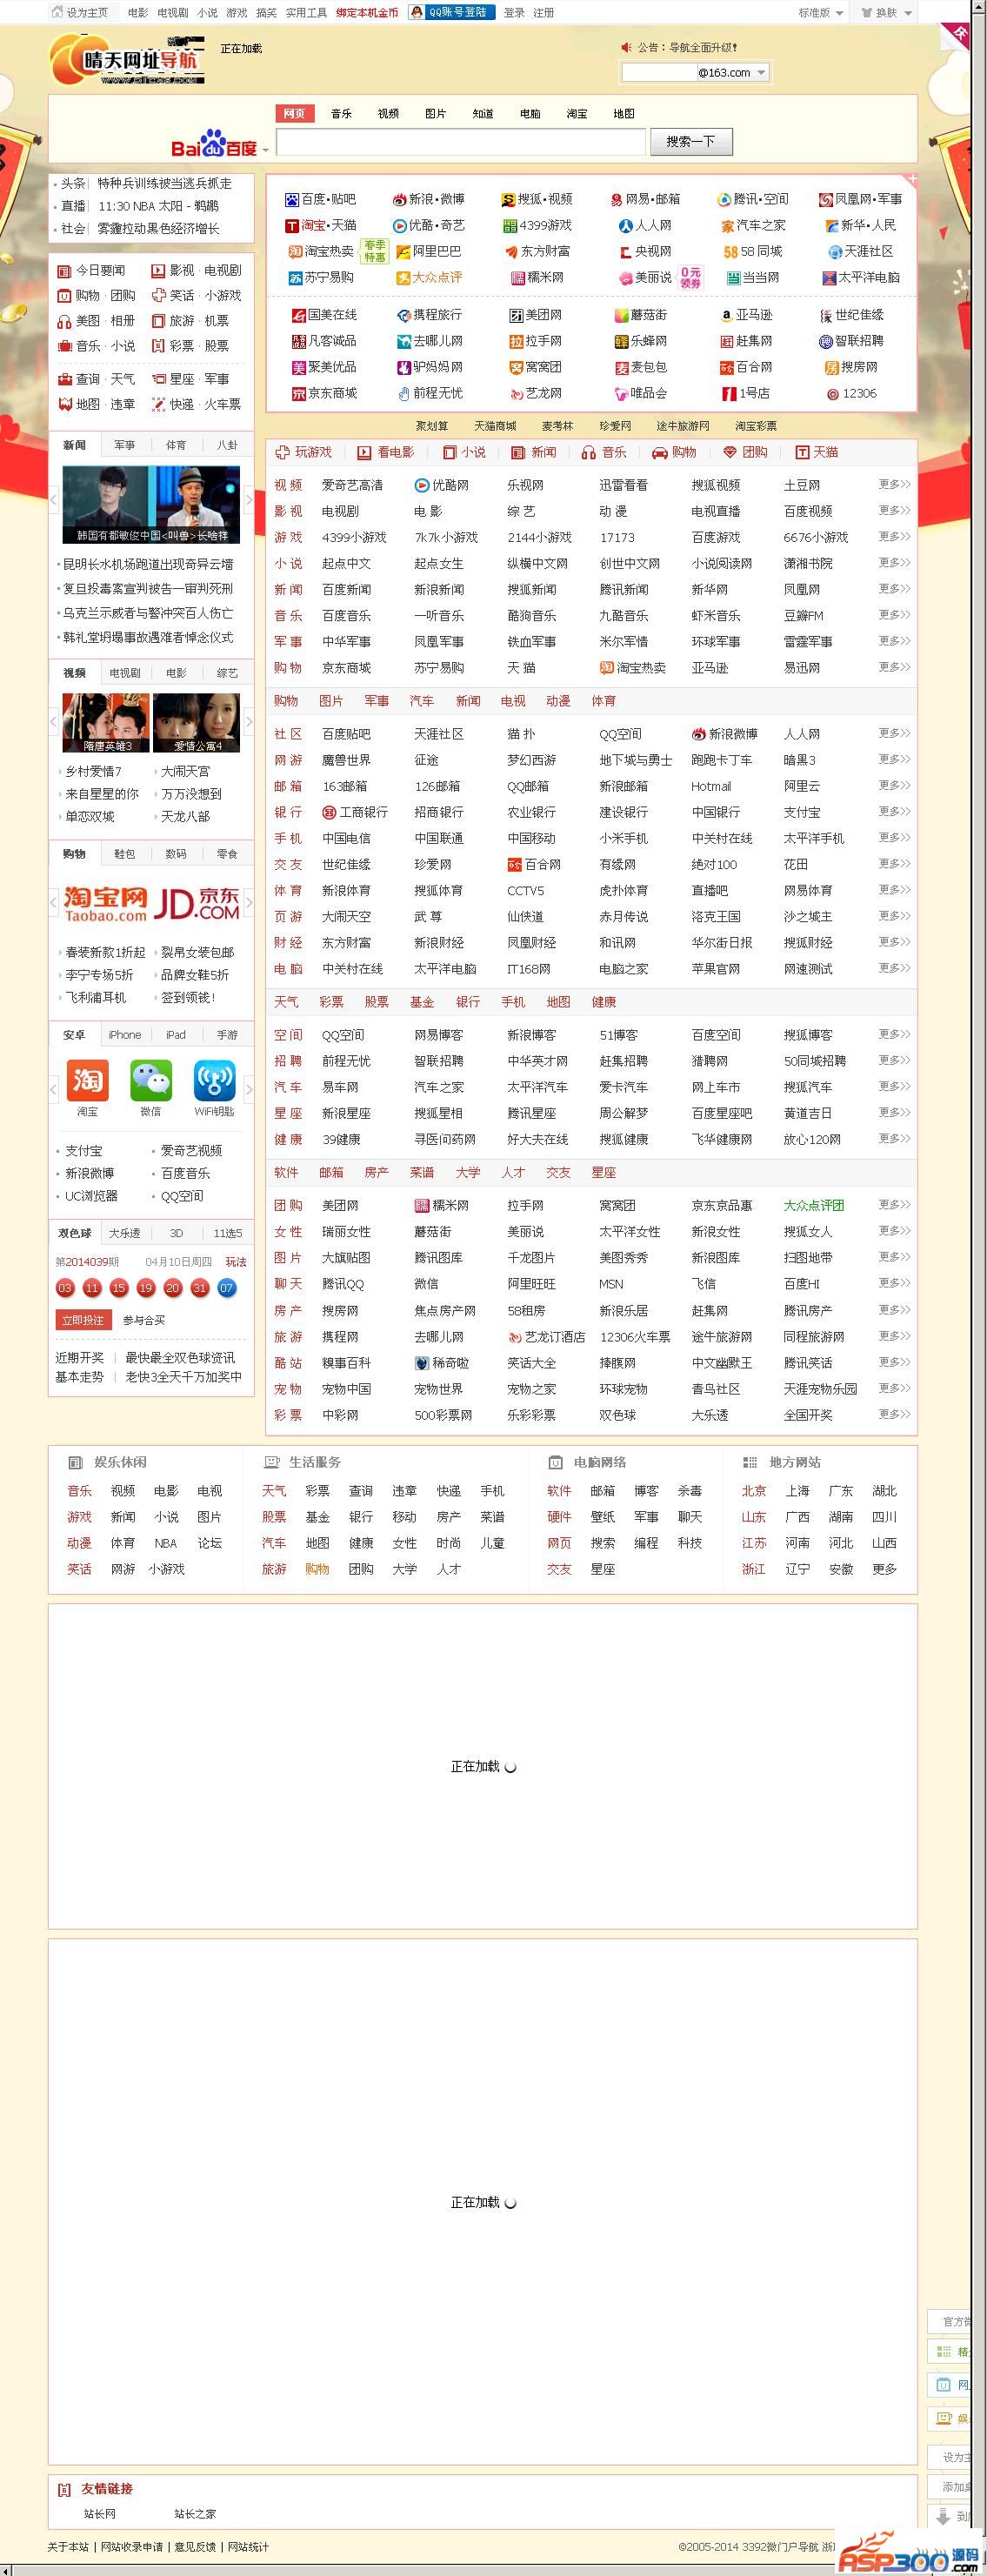Open 优酷·奇艺 site link
The width and height of the screenshot is (987, 2576).
pyautogui.click(x=428, y=225)
